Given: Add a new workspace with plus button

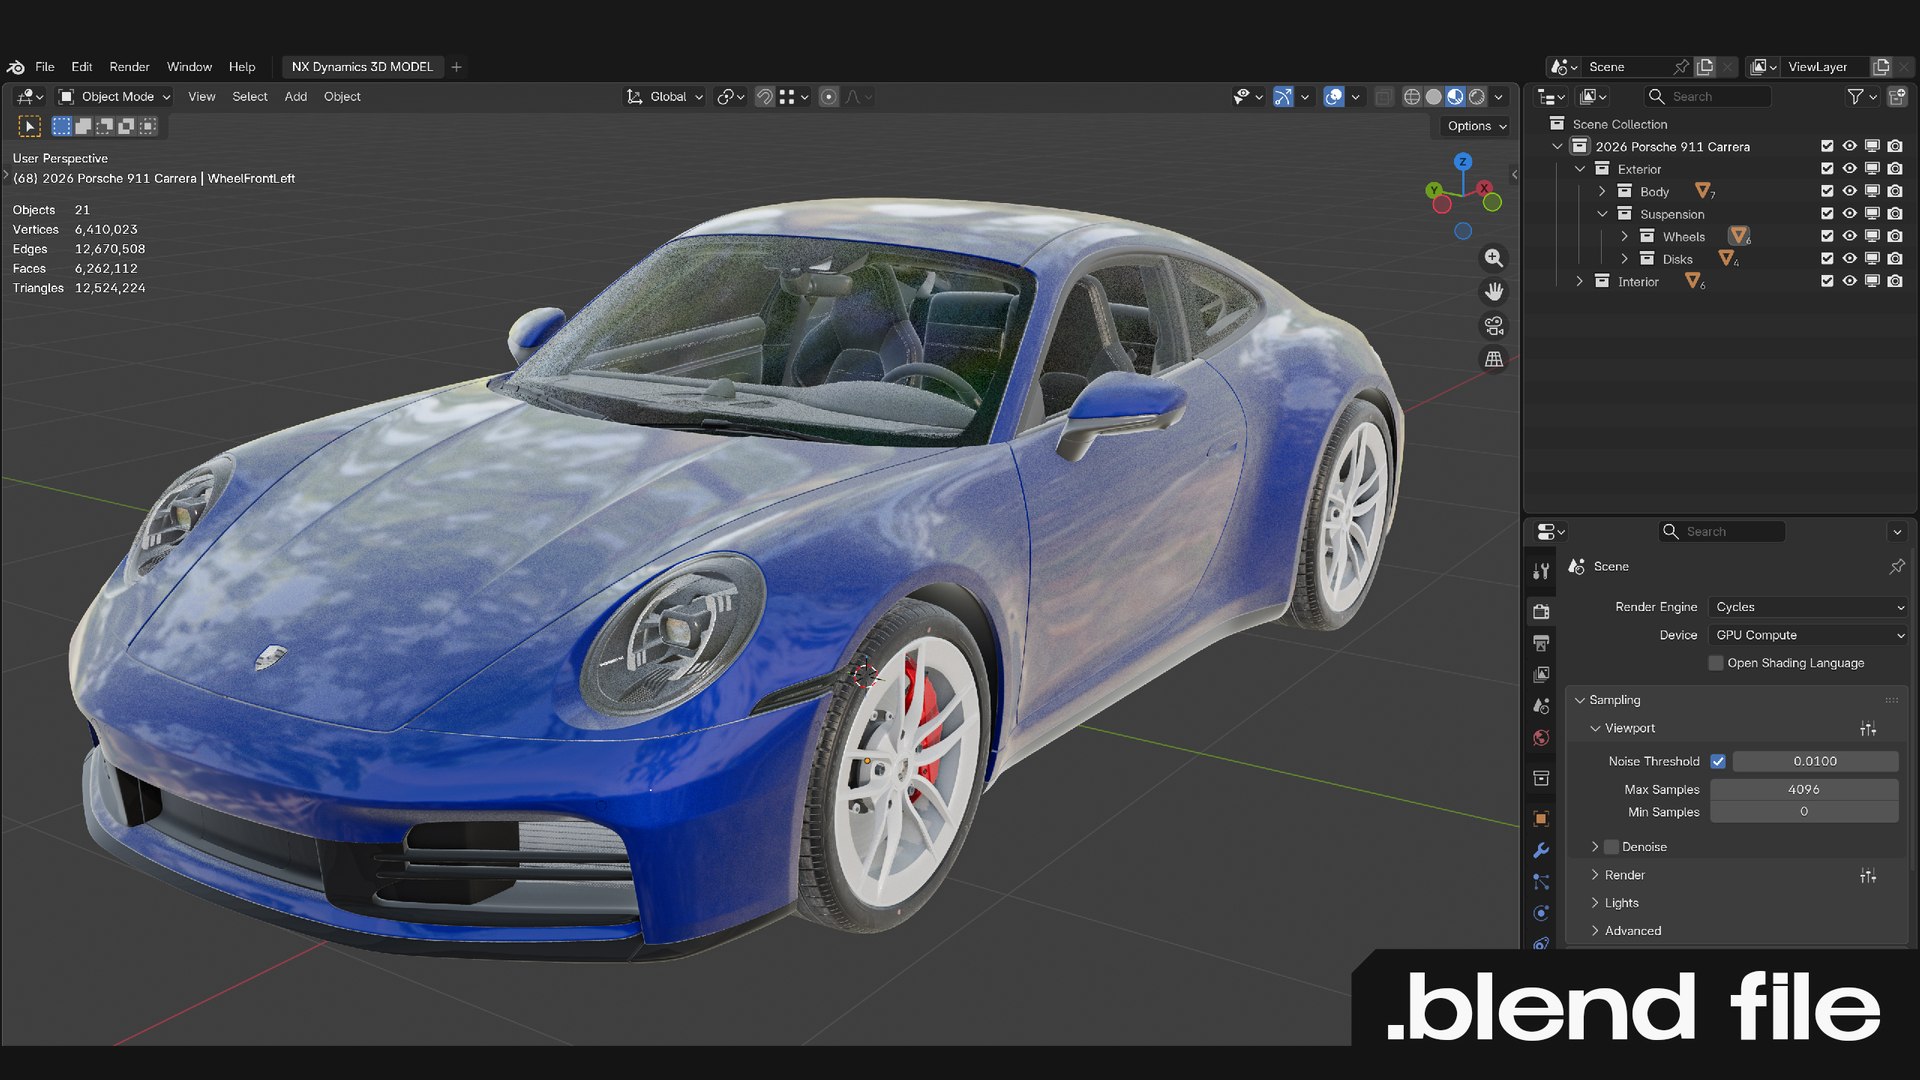Looking at the screenshot, I should pyautogui.click(x=457, y=67).
